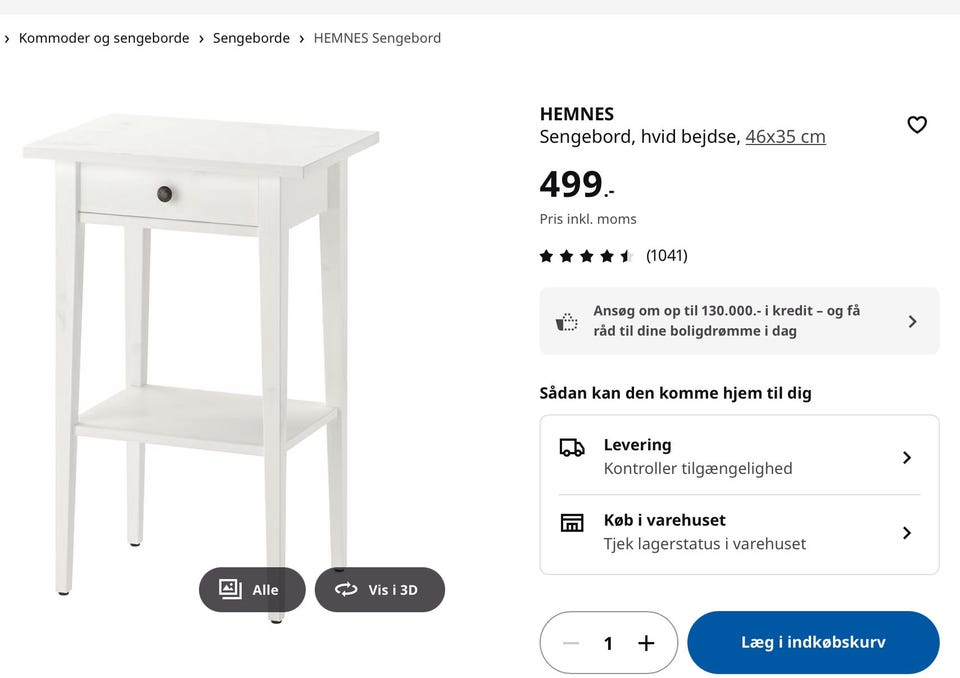
Task: Click the store warehouse icon
Action: pyautogui.click(x=572, y=522)
